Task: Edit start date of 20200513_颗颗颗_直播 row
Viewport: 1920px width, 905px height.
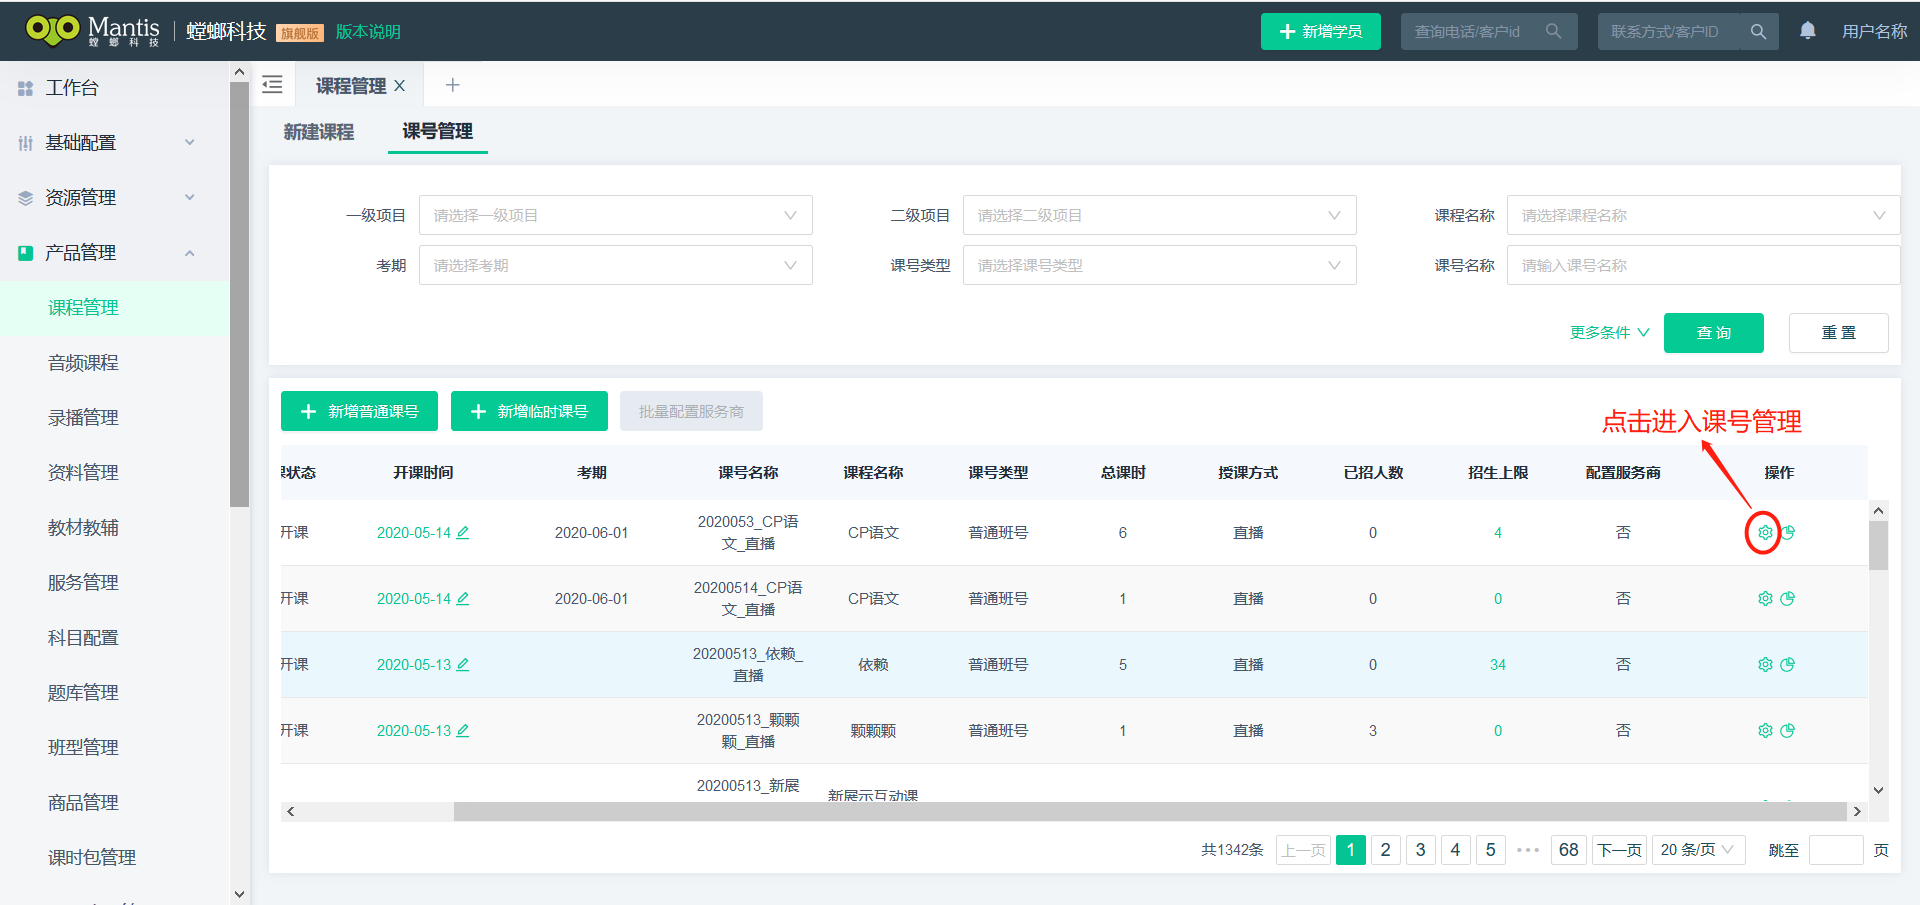Action: click(x=463, y=730)
